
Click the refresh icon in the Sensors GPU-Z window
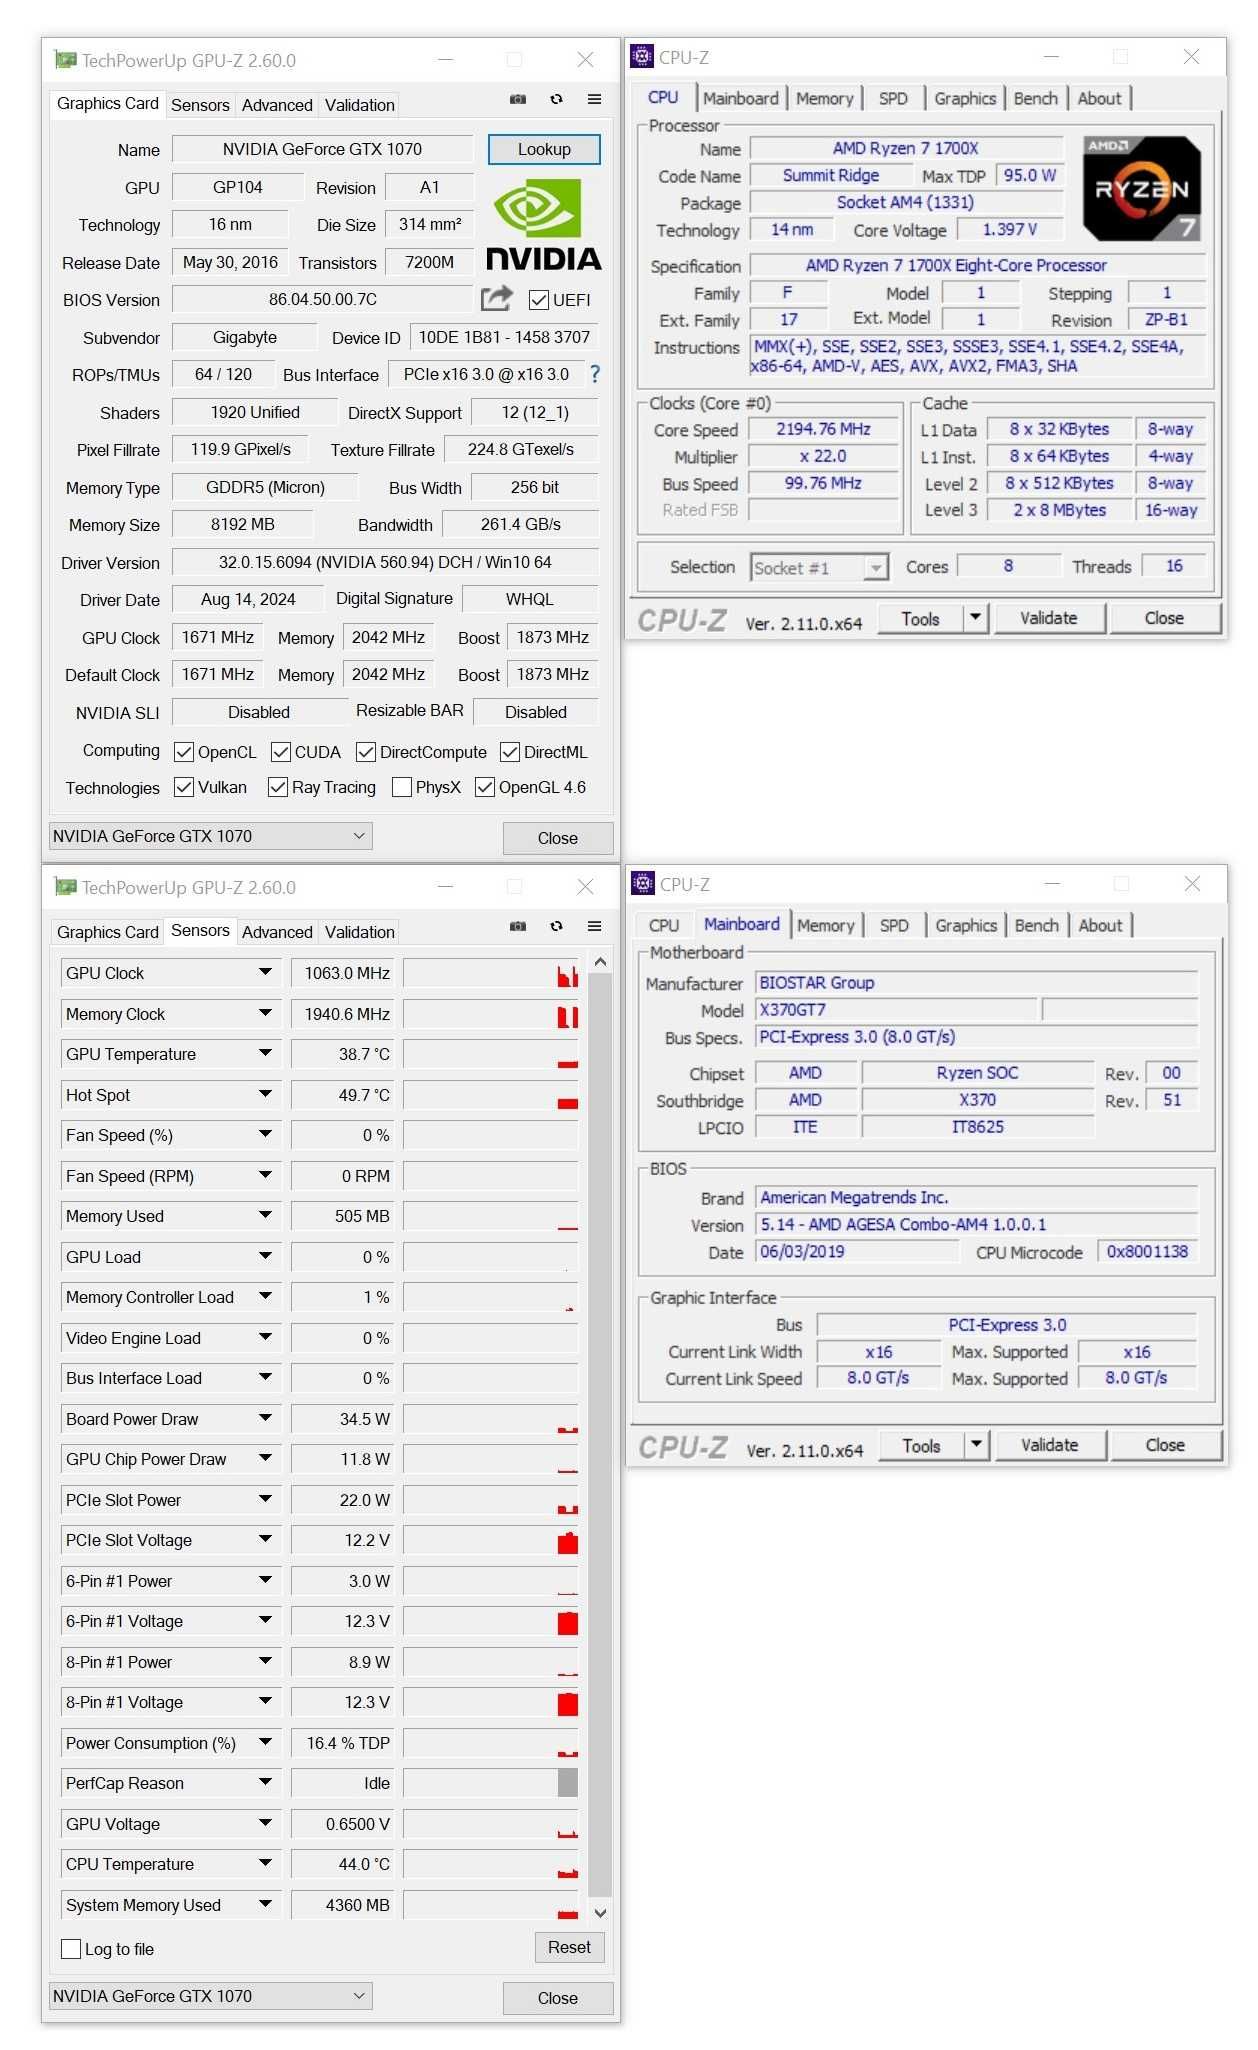tap(556, 926)
